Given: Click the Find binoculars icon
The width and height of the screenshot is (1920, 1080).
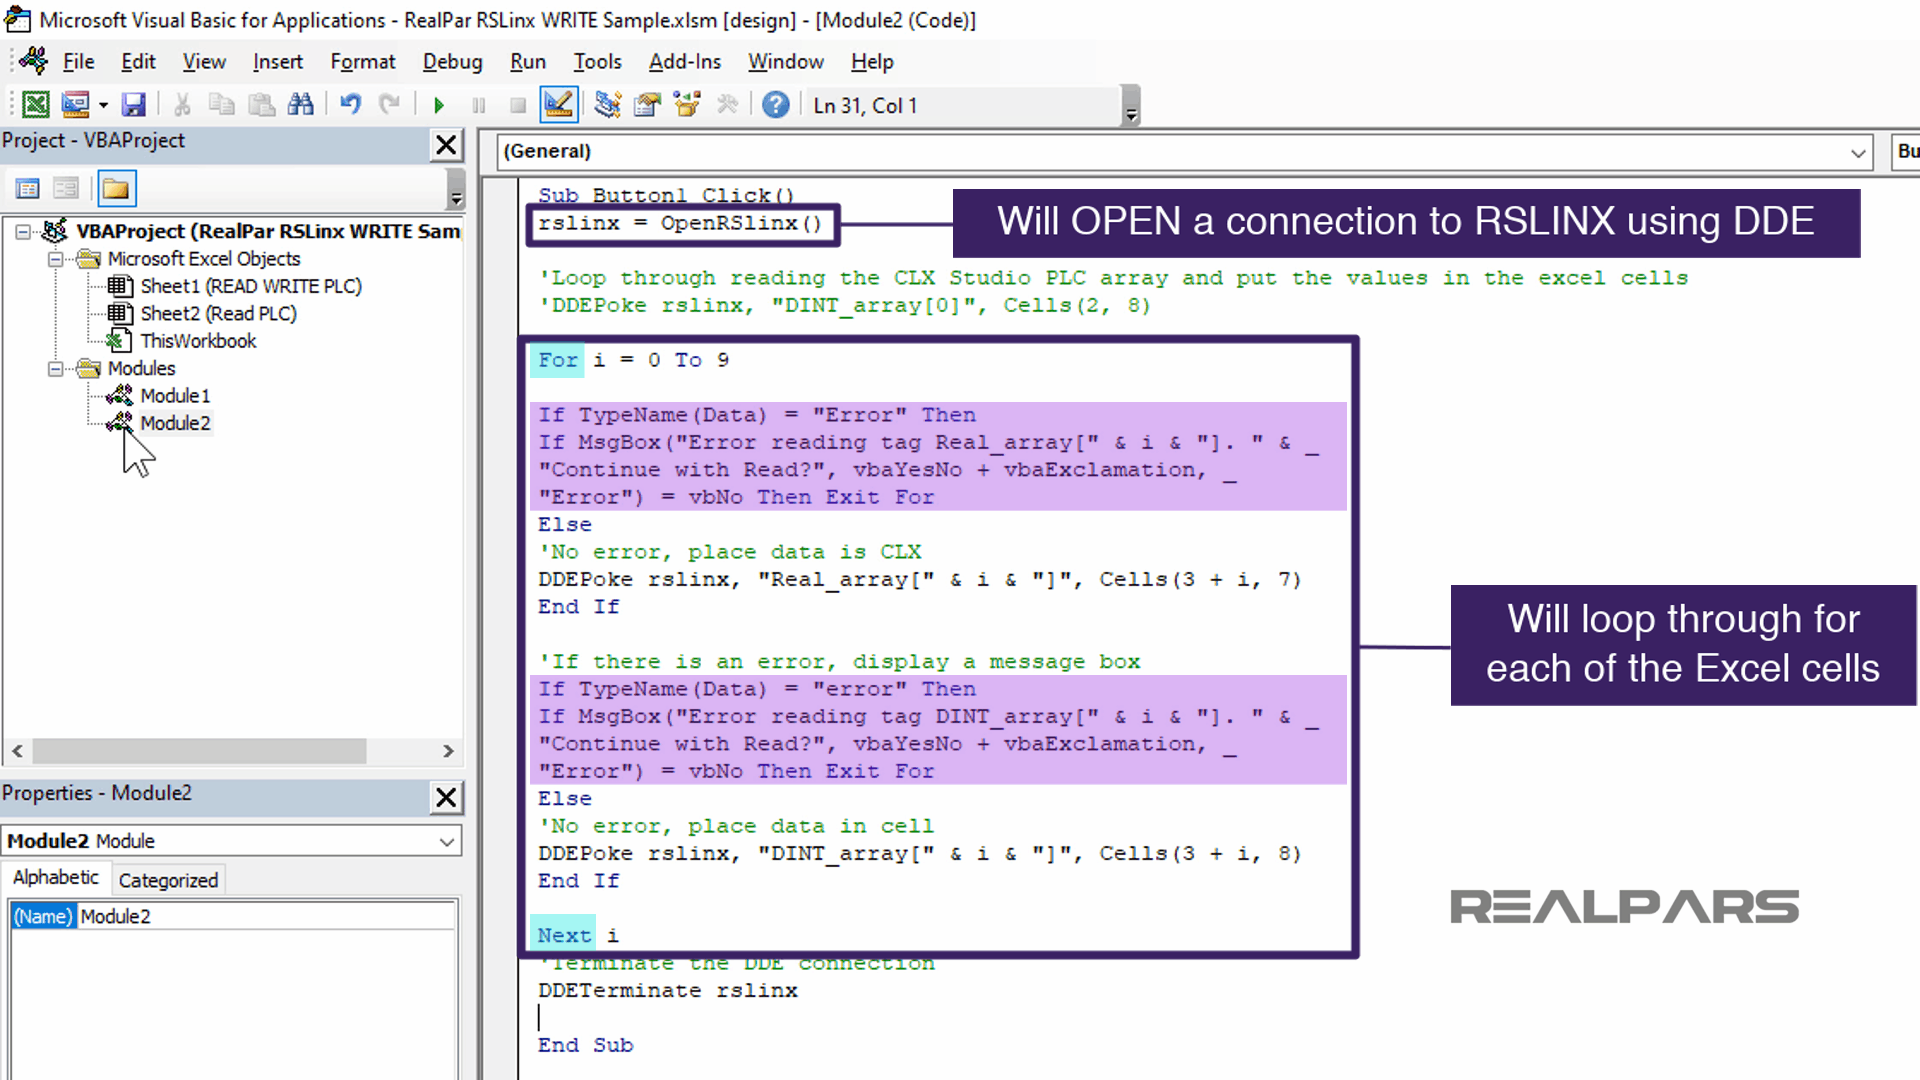Looking at the screenshot, I should [x=300, y=104].
